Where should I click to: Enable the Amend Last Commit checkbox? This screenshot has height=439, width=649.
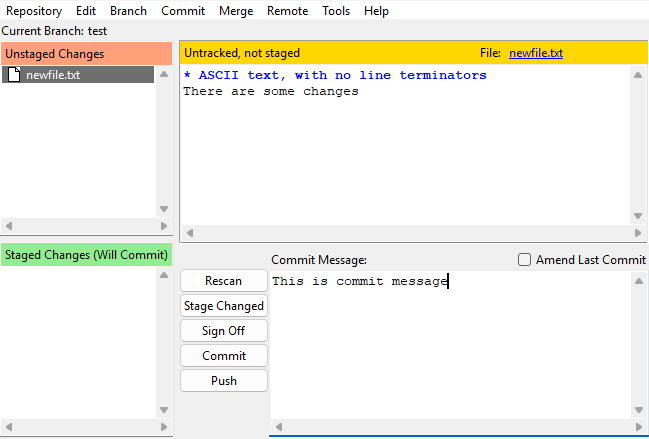coord(524,260)
